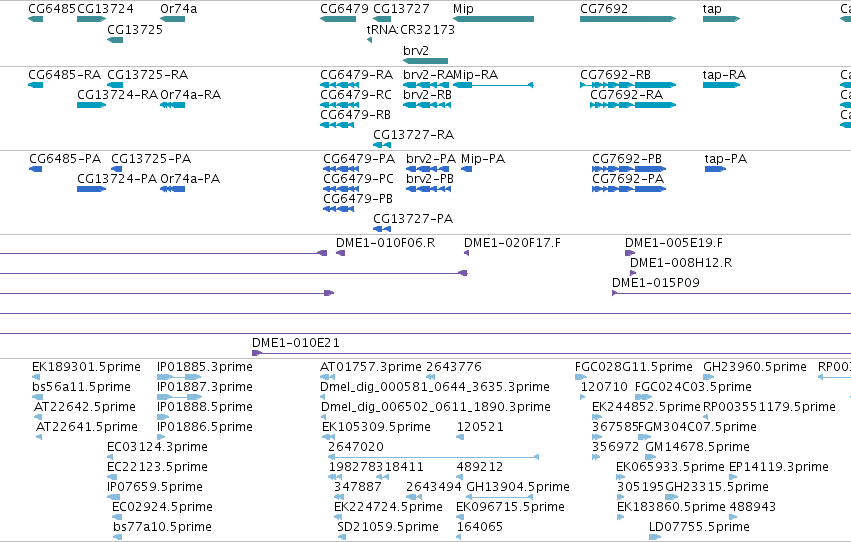The height and width of the screenshot is (542, 851).
Task: Select the FGC028G11.5prime EST label
Action: point(634,367)
